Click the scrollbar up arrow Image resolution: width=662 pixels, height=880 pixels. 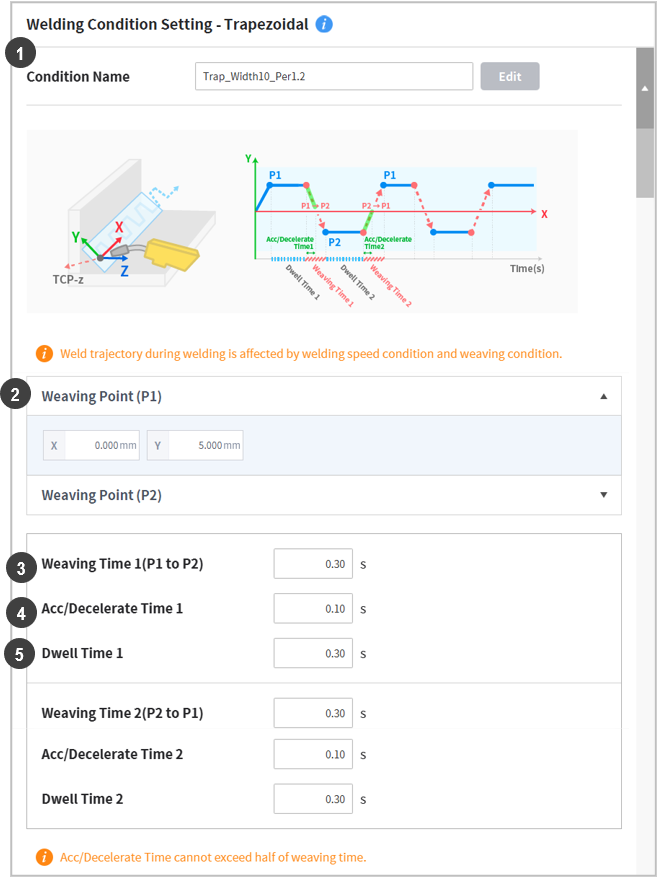pos(645,89)
